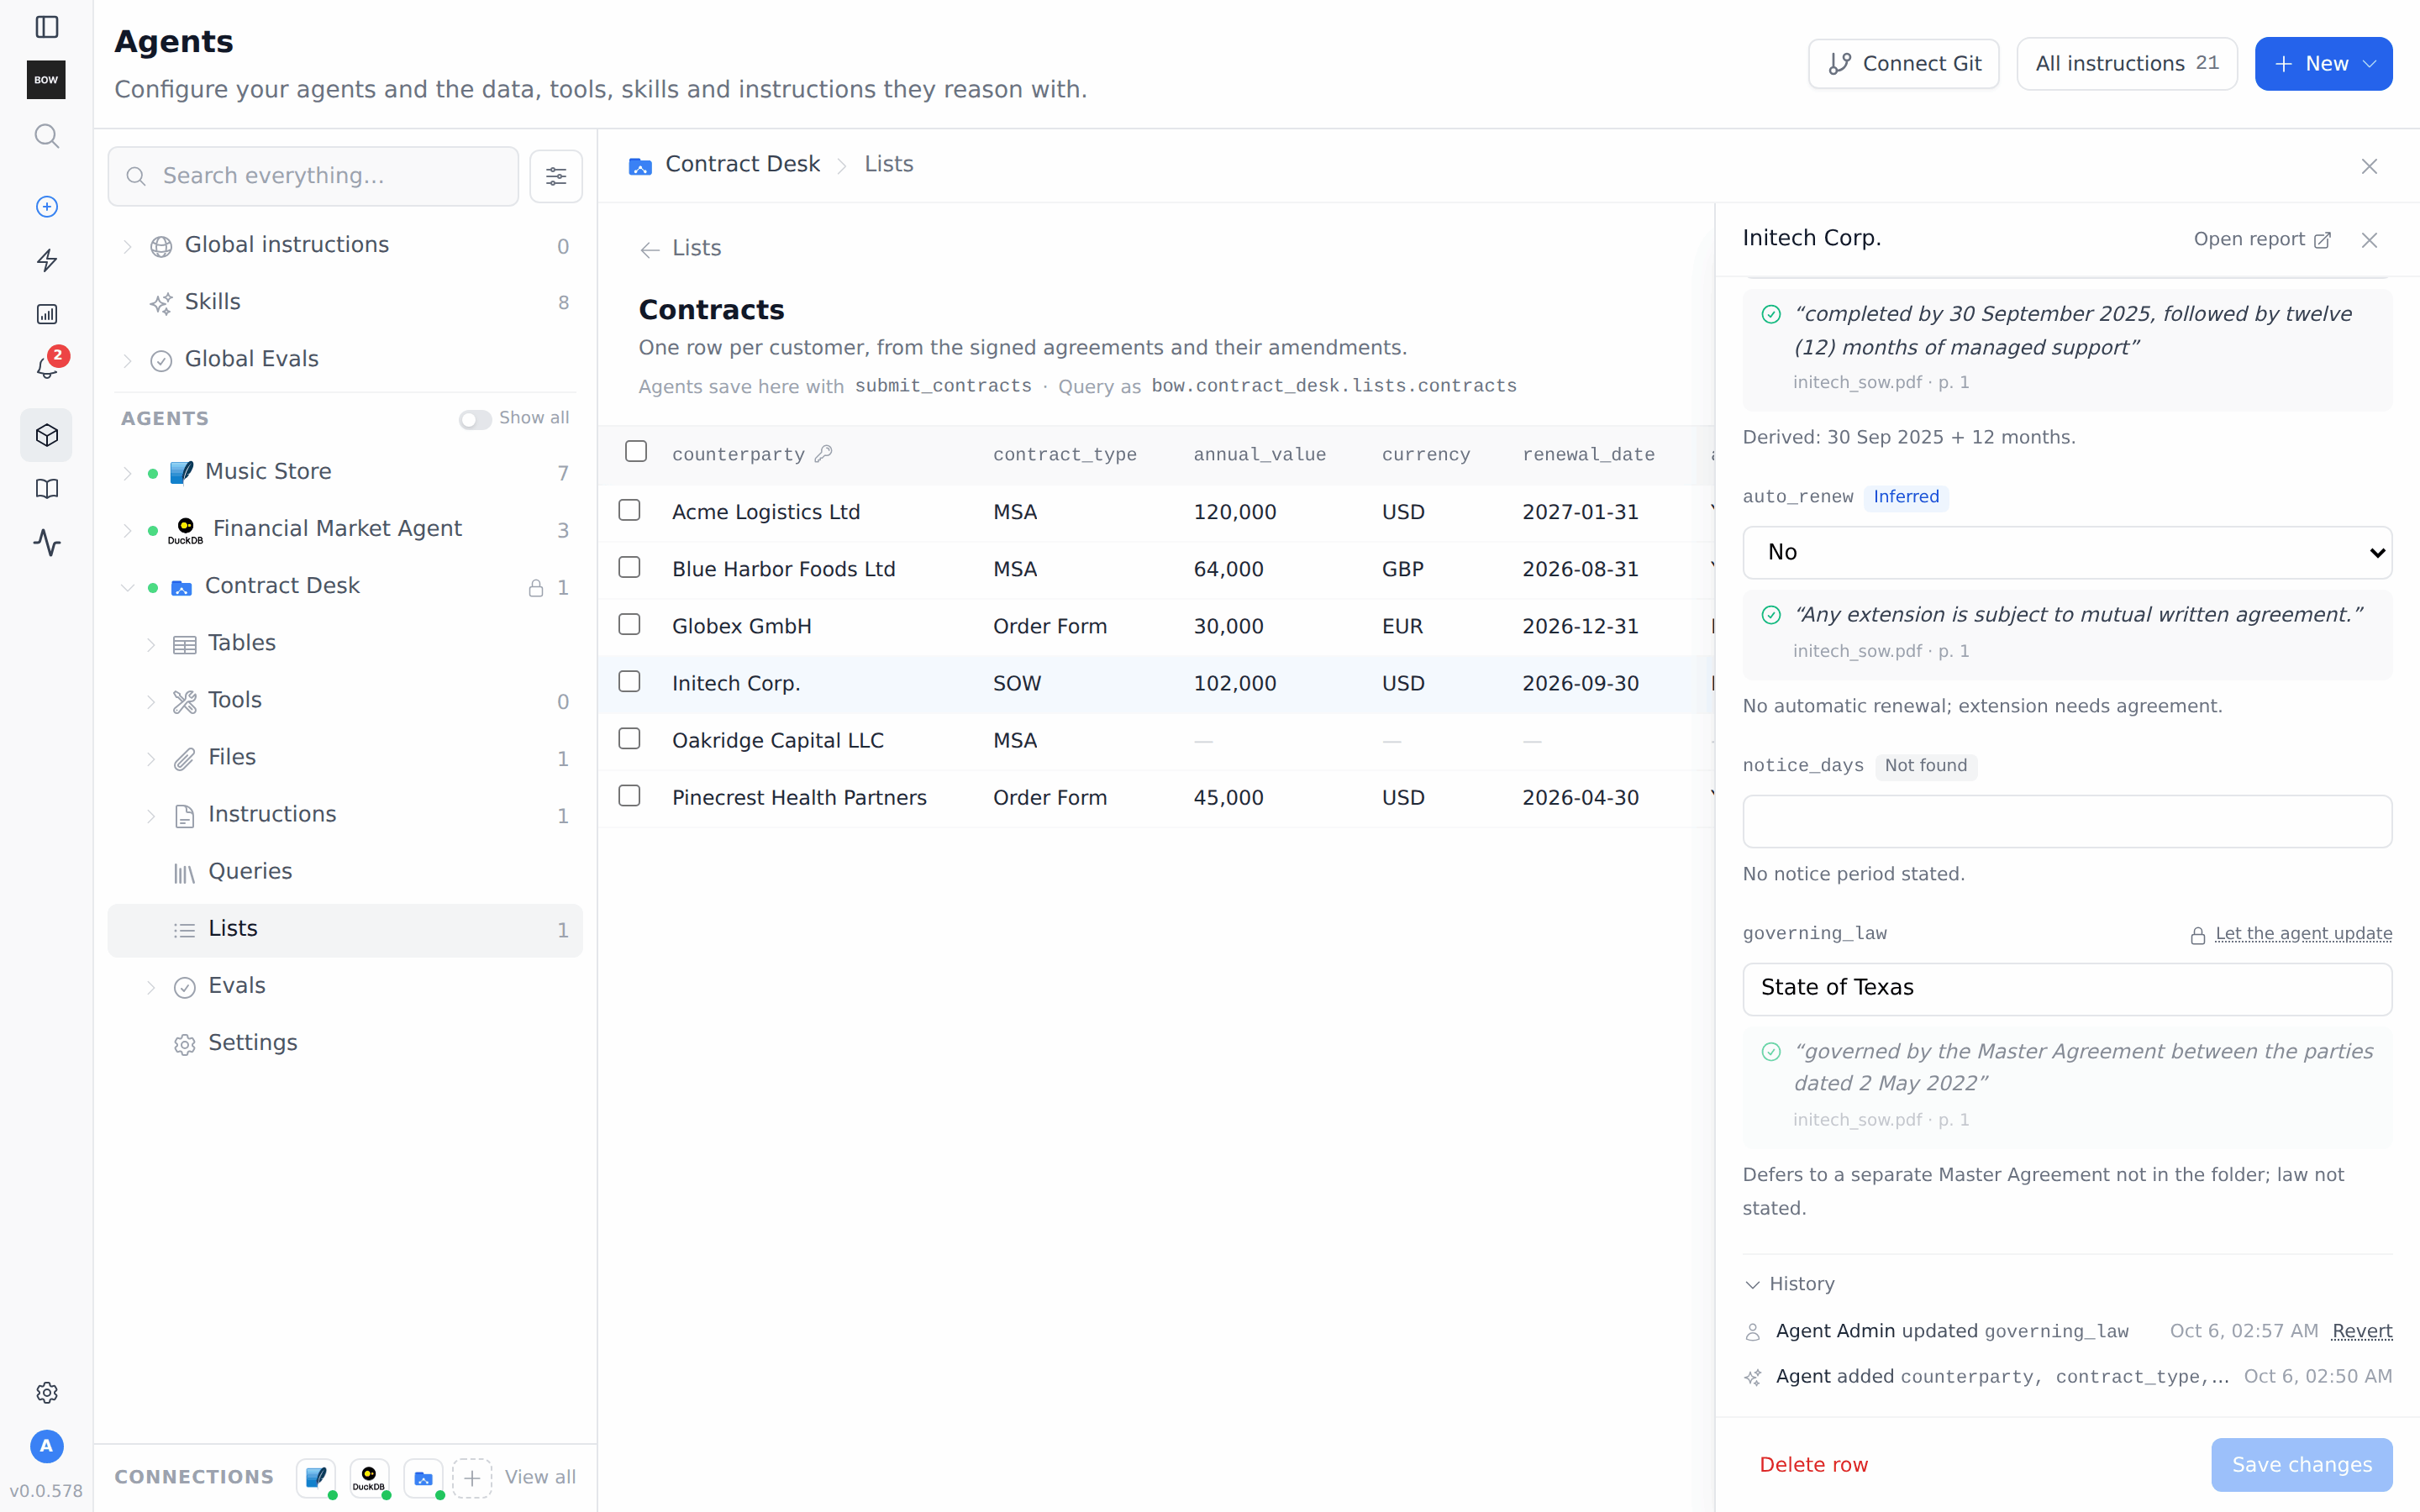Open the activity pulse icon

pos(46,543)
